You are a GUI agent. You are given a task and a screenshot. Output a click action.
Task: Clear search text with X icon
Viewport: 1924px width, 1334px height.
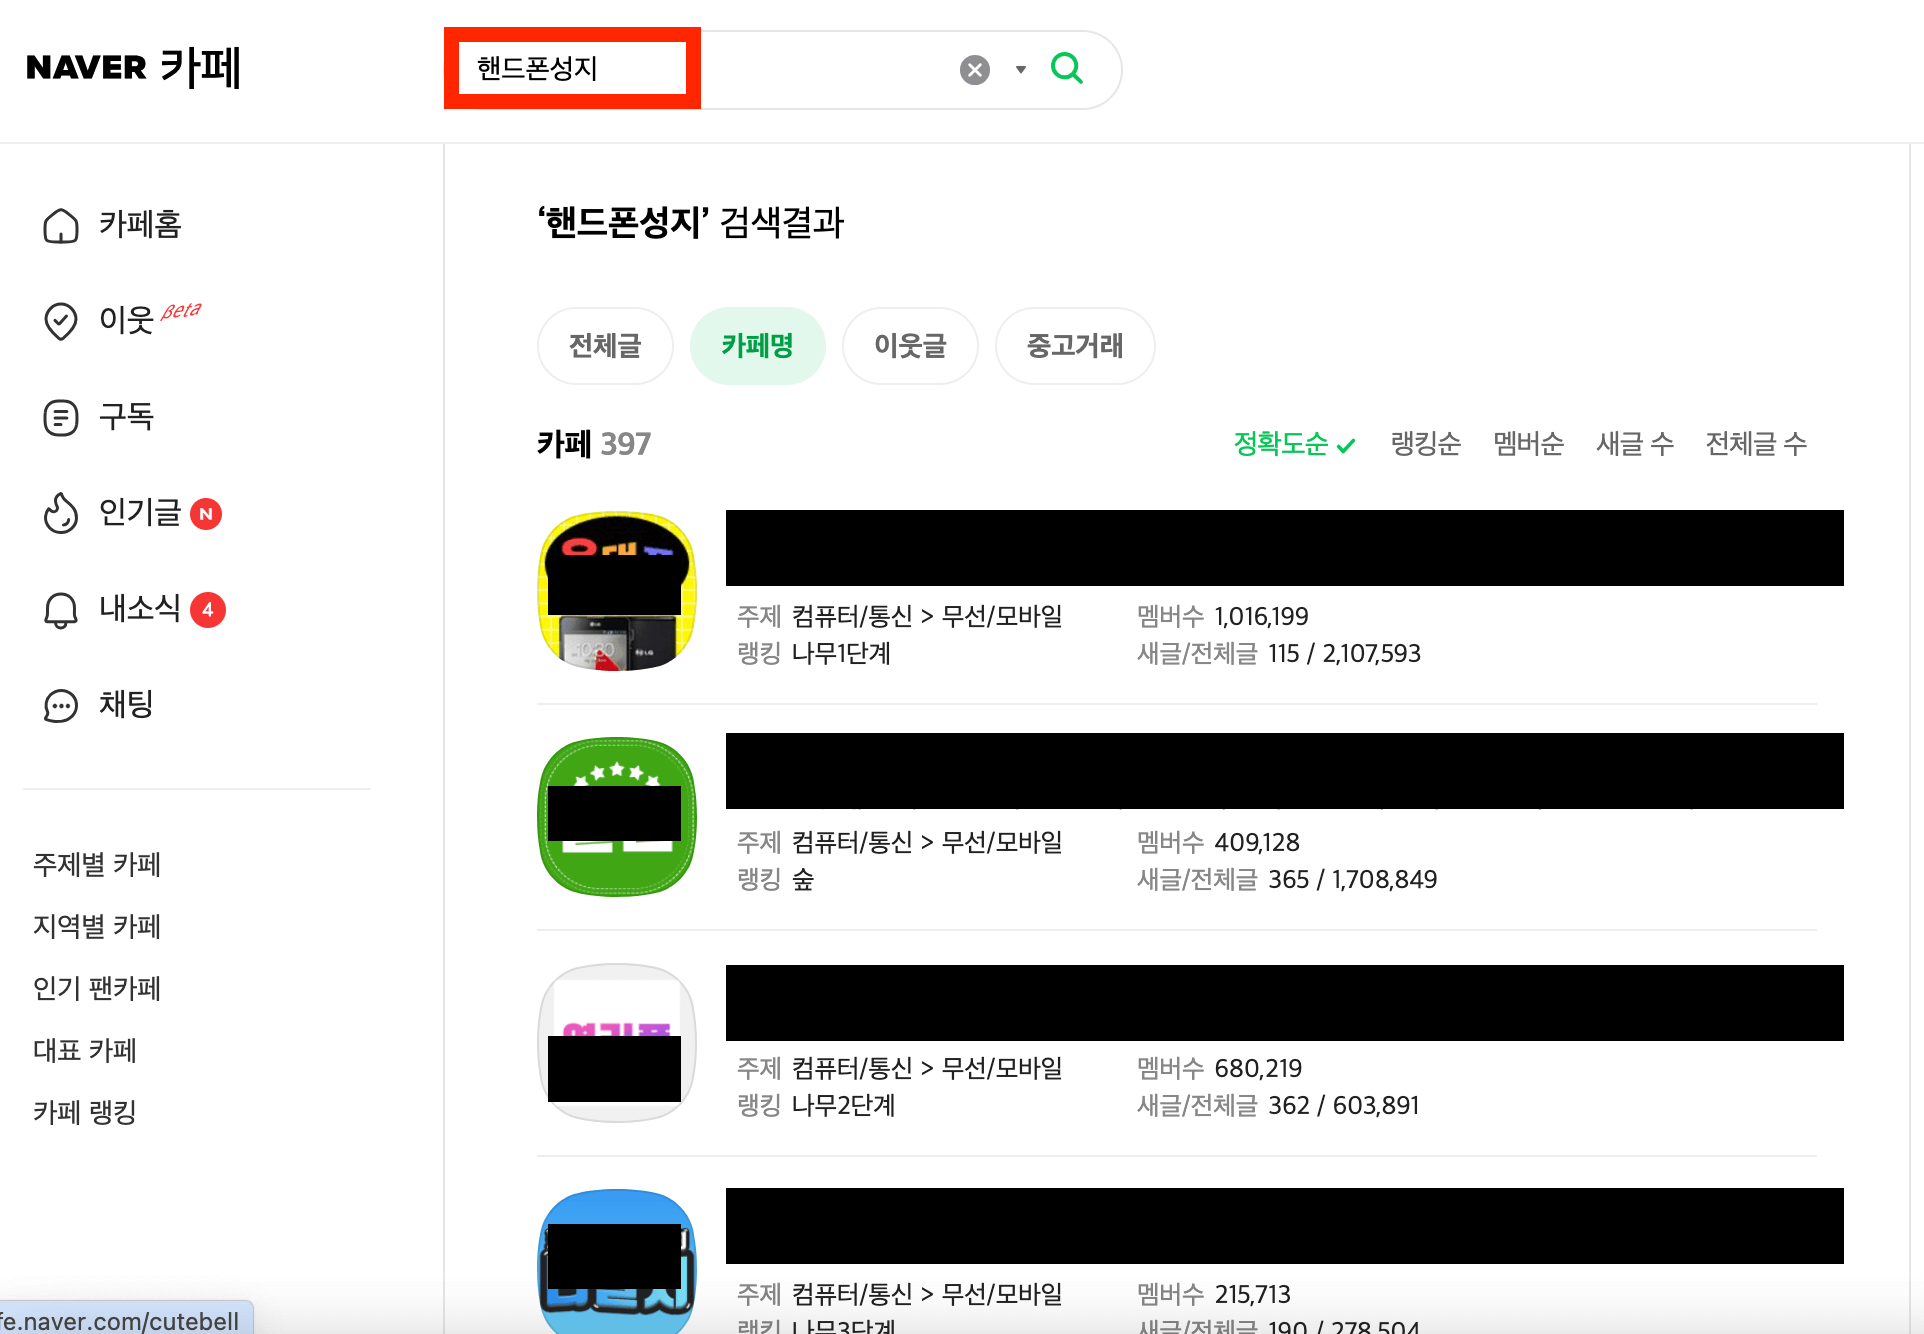973,69
